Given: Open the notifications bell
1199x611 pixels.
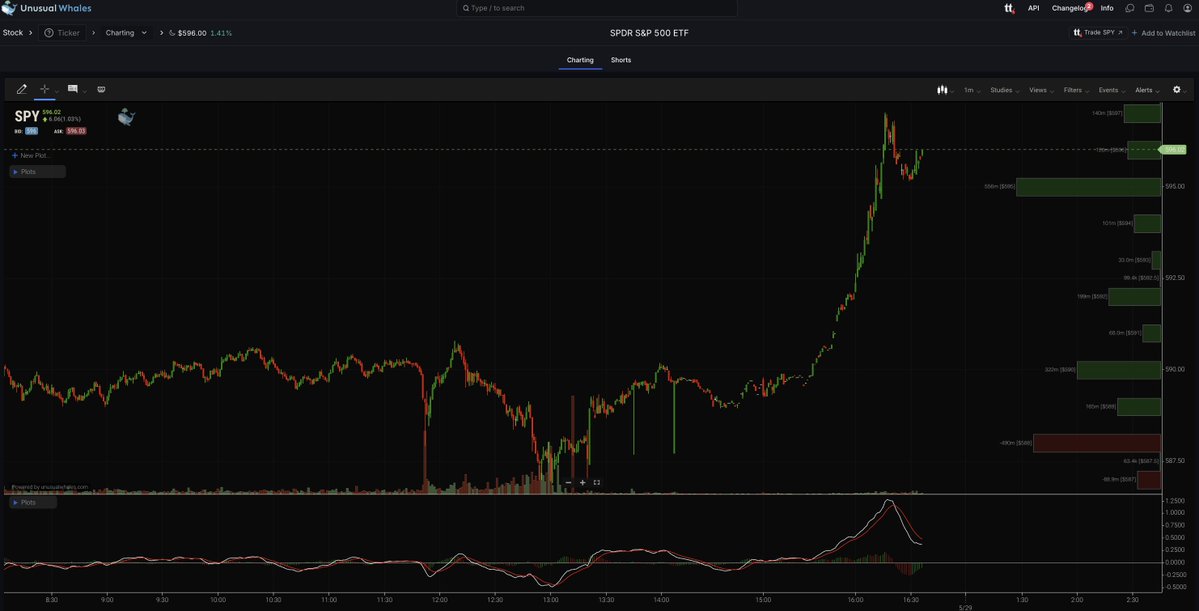Looking at the screenshot, I should (1168, 8).
